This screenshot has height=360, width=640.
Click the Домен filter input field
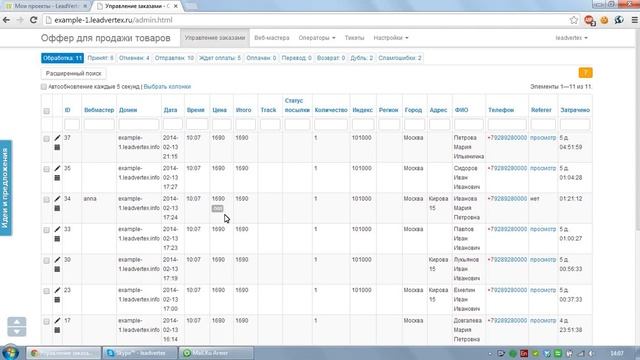[139, 124]
